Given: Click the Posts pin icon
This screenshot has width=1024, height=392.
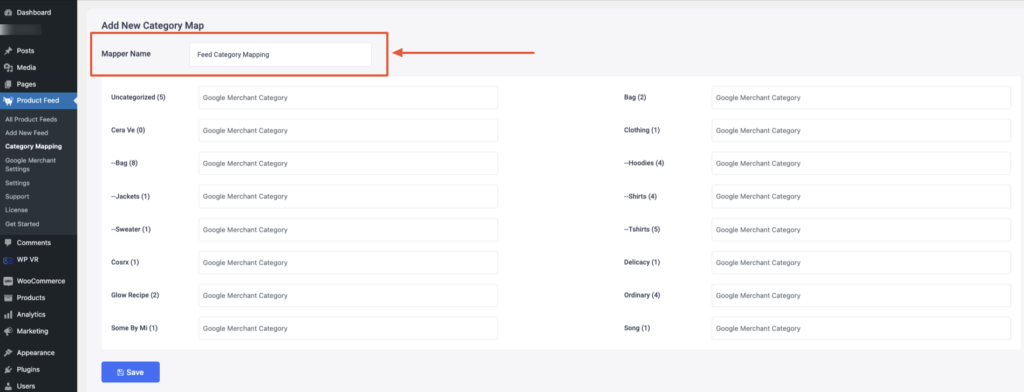Looking at the screenshot, I should [8, 51].
